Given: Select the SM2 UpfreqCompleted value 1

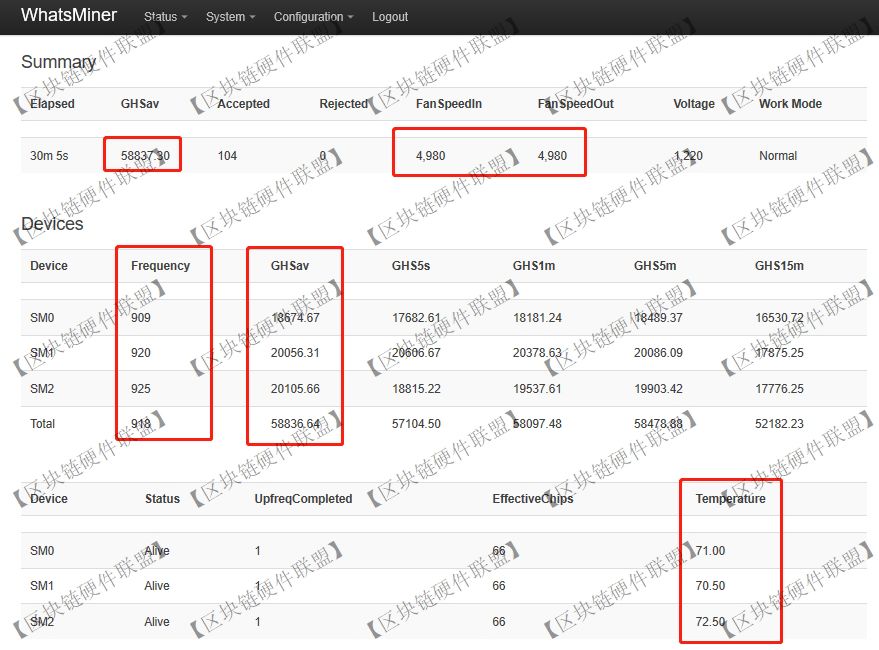Looking at the screenshot, I should (258, 622).
